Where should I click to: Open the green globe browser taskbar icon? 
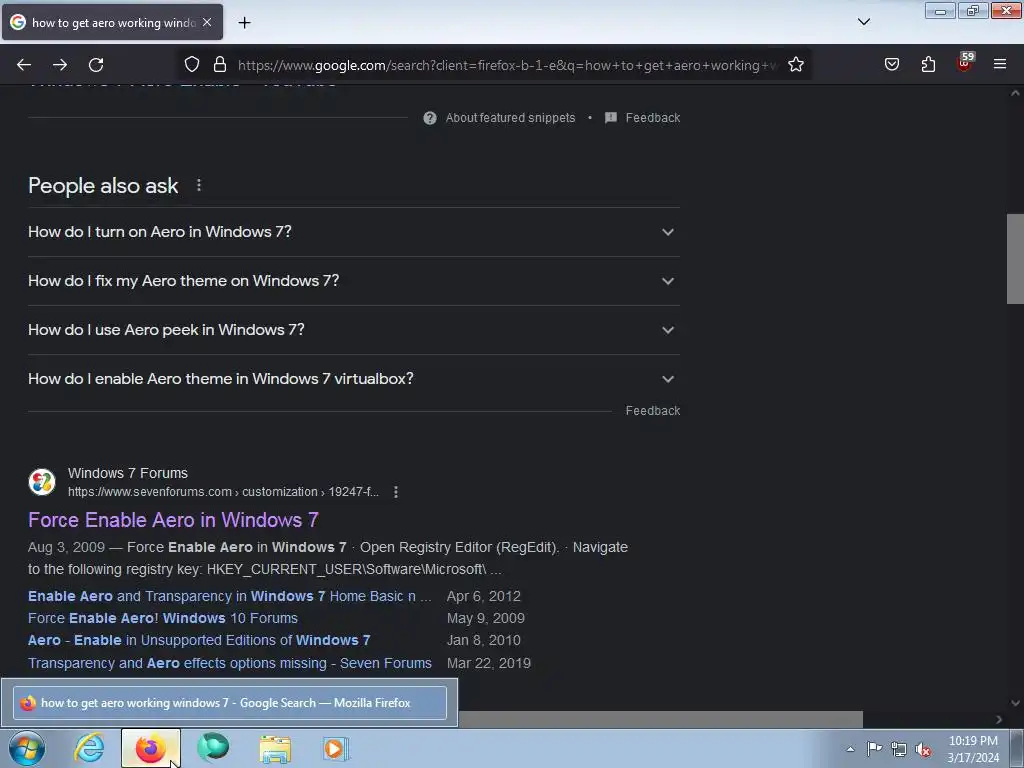[213, 748]
